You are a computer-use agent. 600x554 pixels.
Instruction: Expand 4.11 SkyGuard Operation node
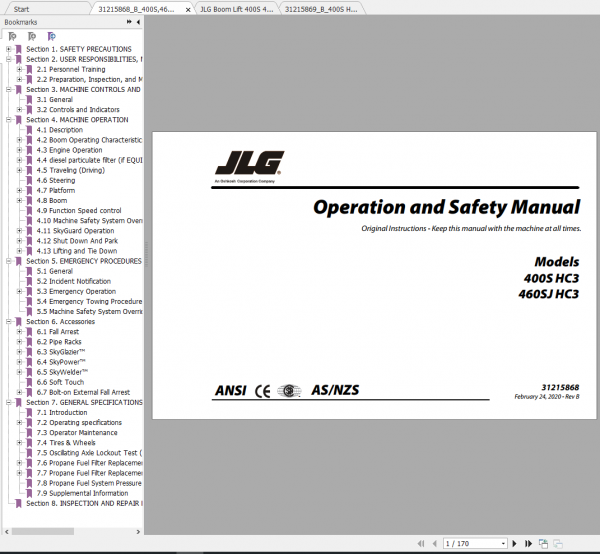(x=19, y=231)
